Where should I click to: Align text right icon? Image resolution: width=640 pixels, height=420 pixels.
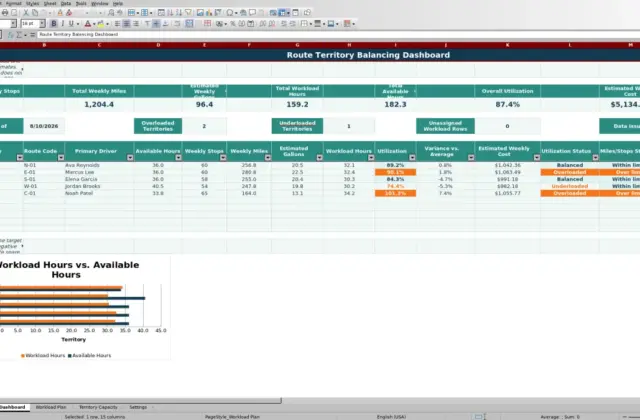click(x=136, y=24)
